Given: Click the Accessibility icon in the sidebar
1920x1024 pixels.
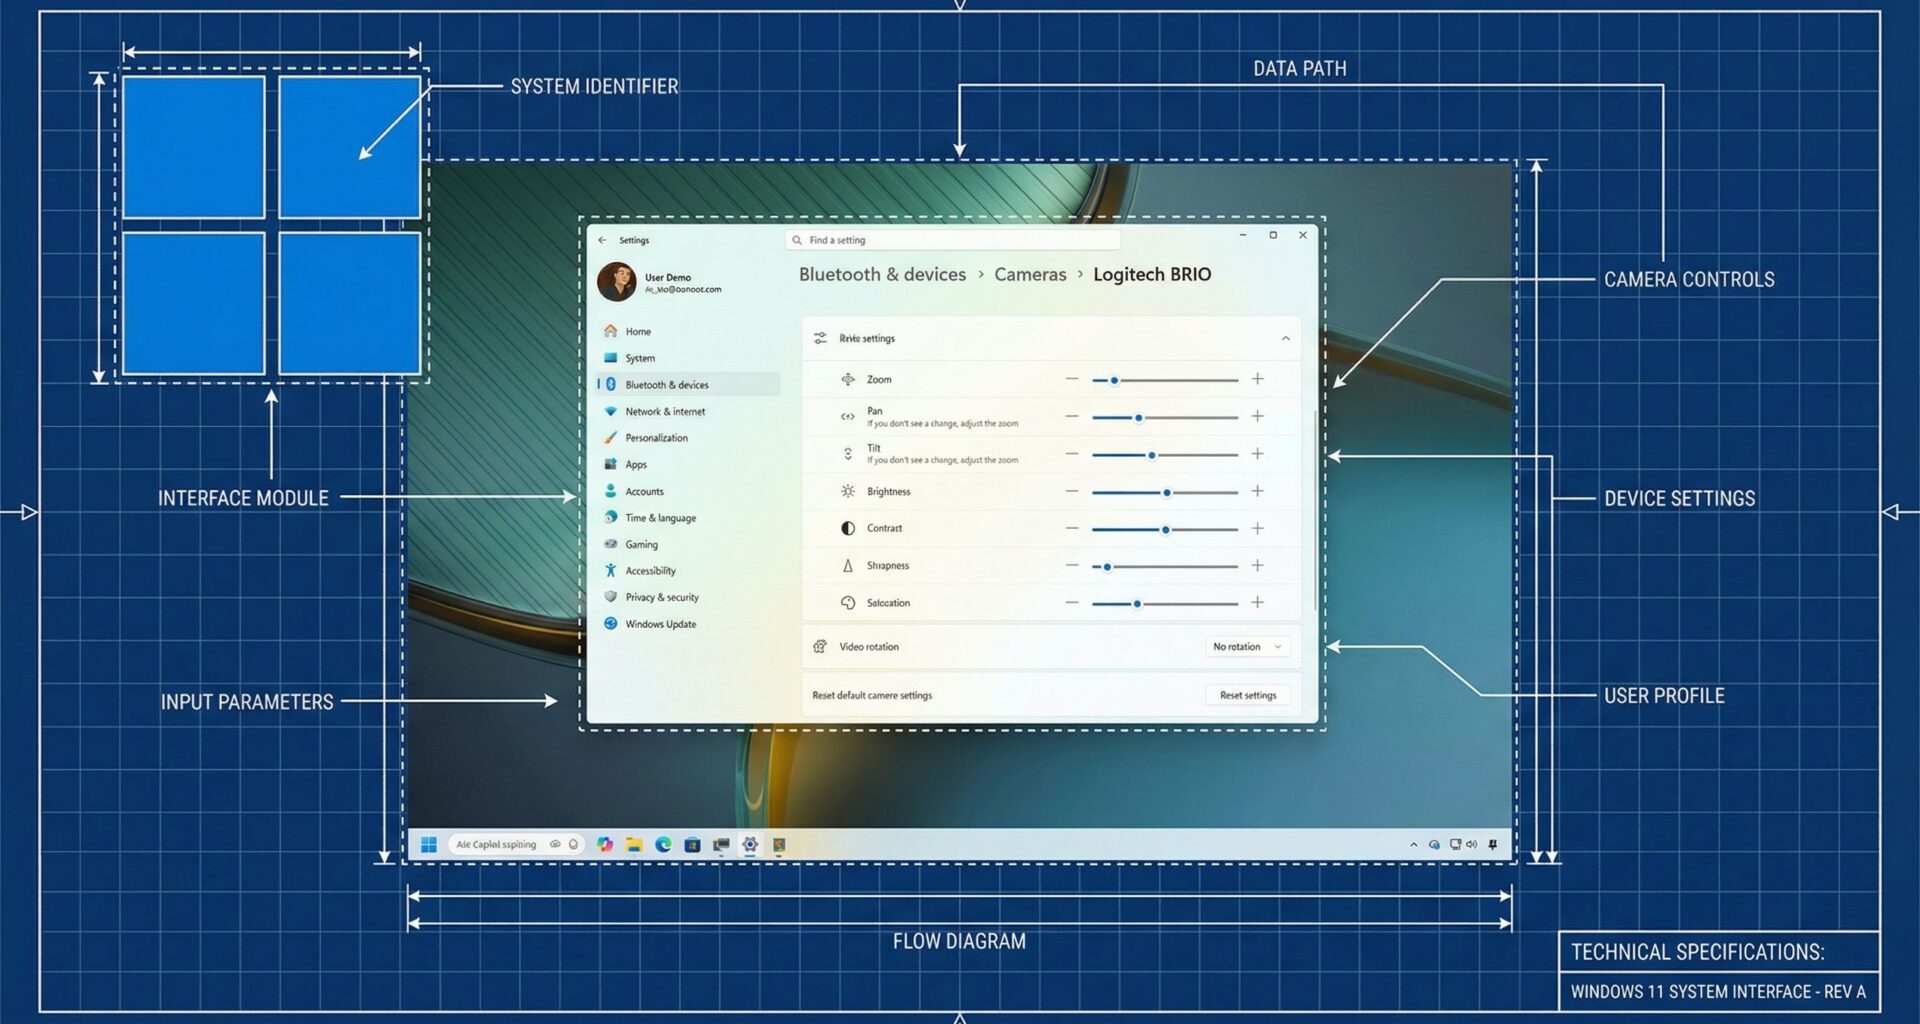Looking at the screenshot, I should pyautogui.click(x=611, y=570).
